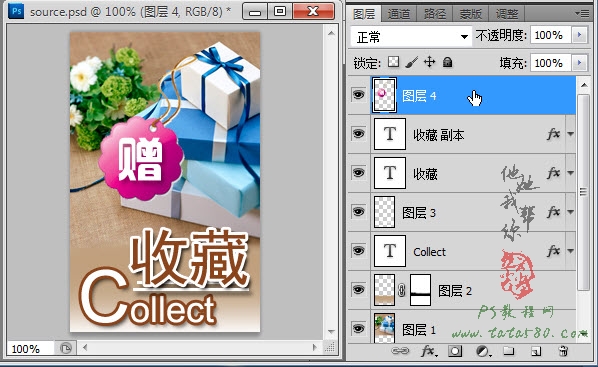598x367 pixels.
Task: Click the fx icon on 图层 3 layer
Action: pos(553,212)
